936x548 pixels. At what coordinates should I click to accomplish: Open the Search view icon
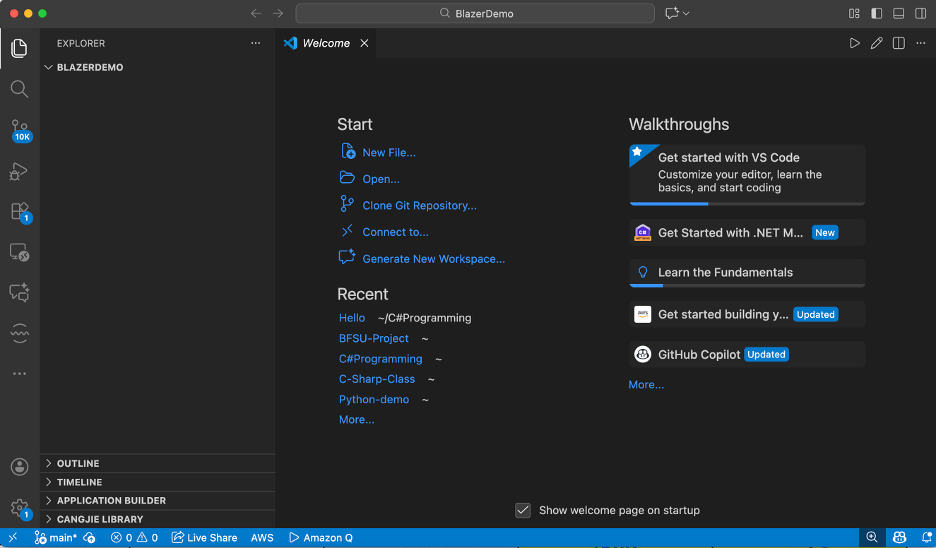point(19,89)
